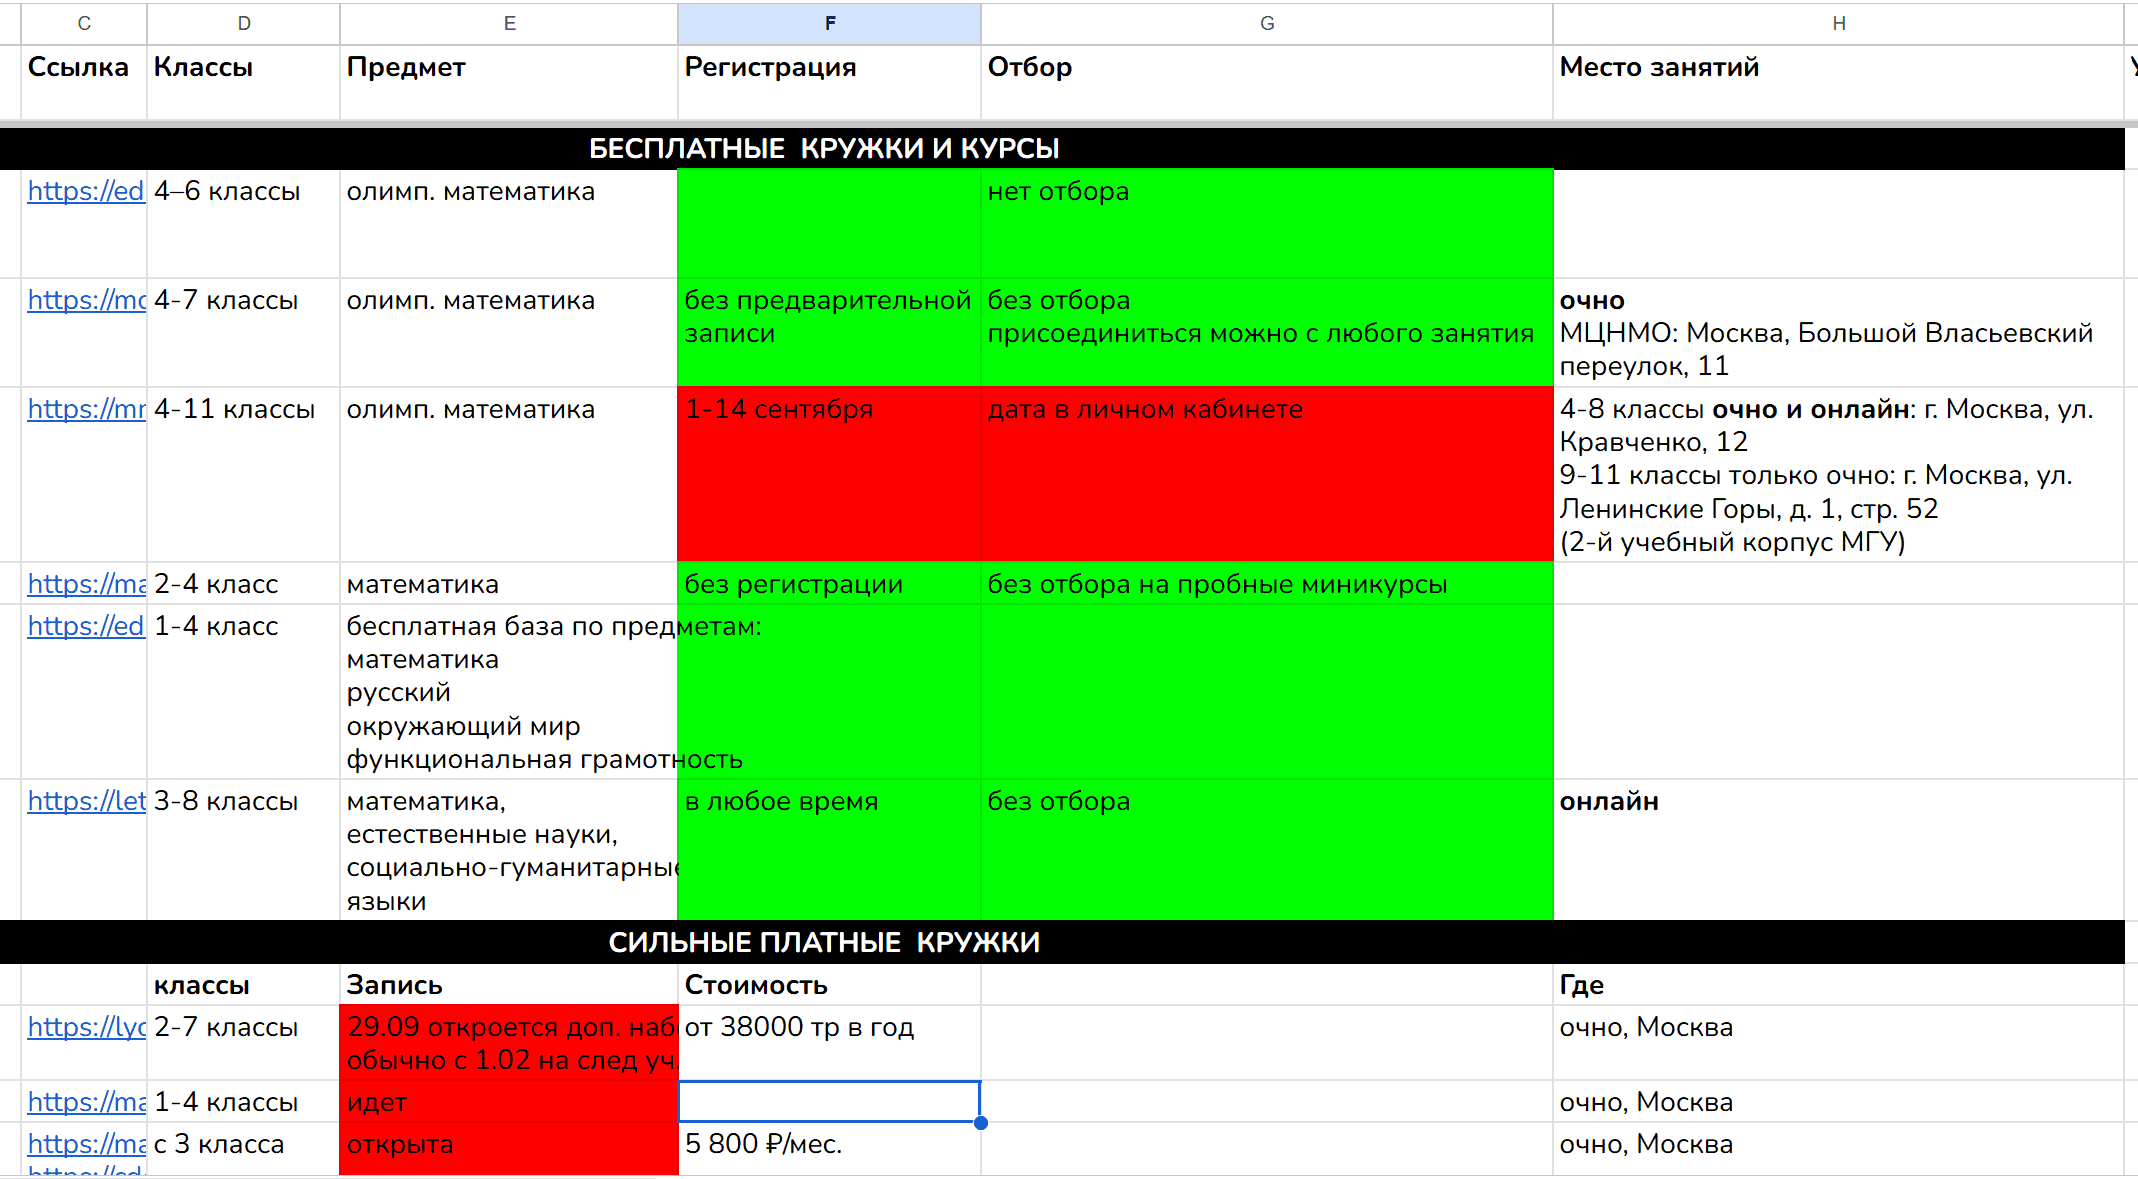This screenshot has width=2138, height=1179.
Task: Select column H by its header
Action: point(1838,23)
